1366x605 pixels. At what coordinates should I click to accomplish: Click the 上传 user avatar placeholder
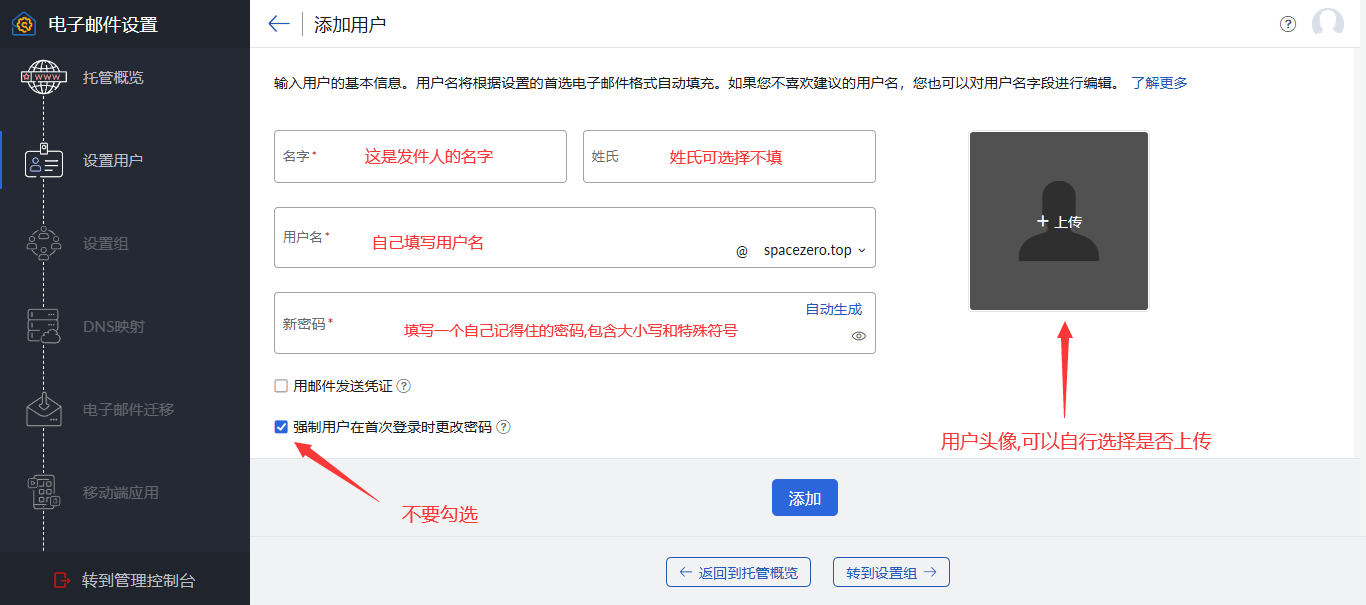tap(1059, 221)
